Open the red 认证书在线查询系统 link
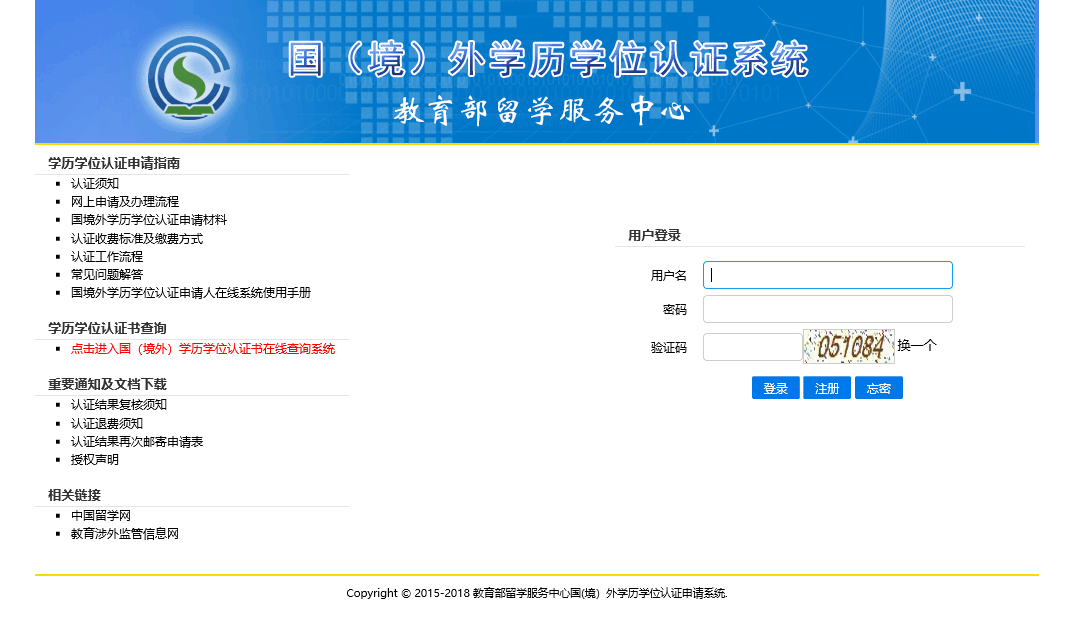The height and width of the screenshot is (644, 1074). 203,349
